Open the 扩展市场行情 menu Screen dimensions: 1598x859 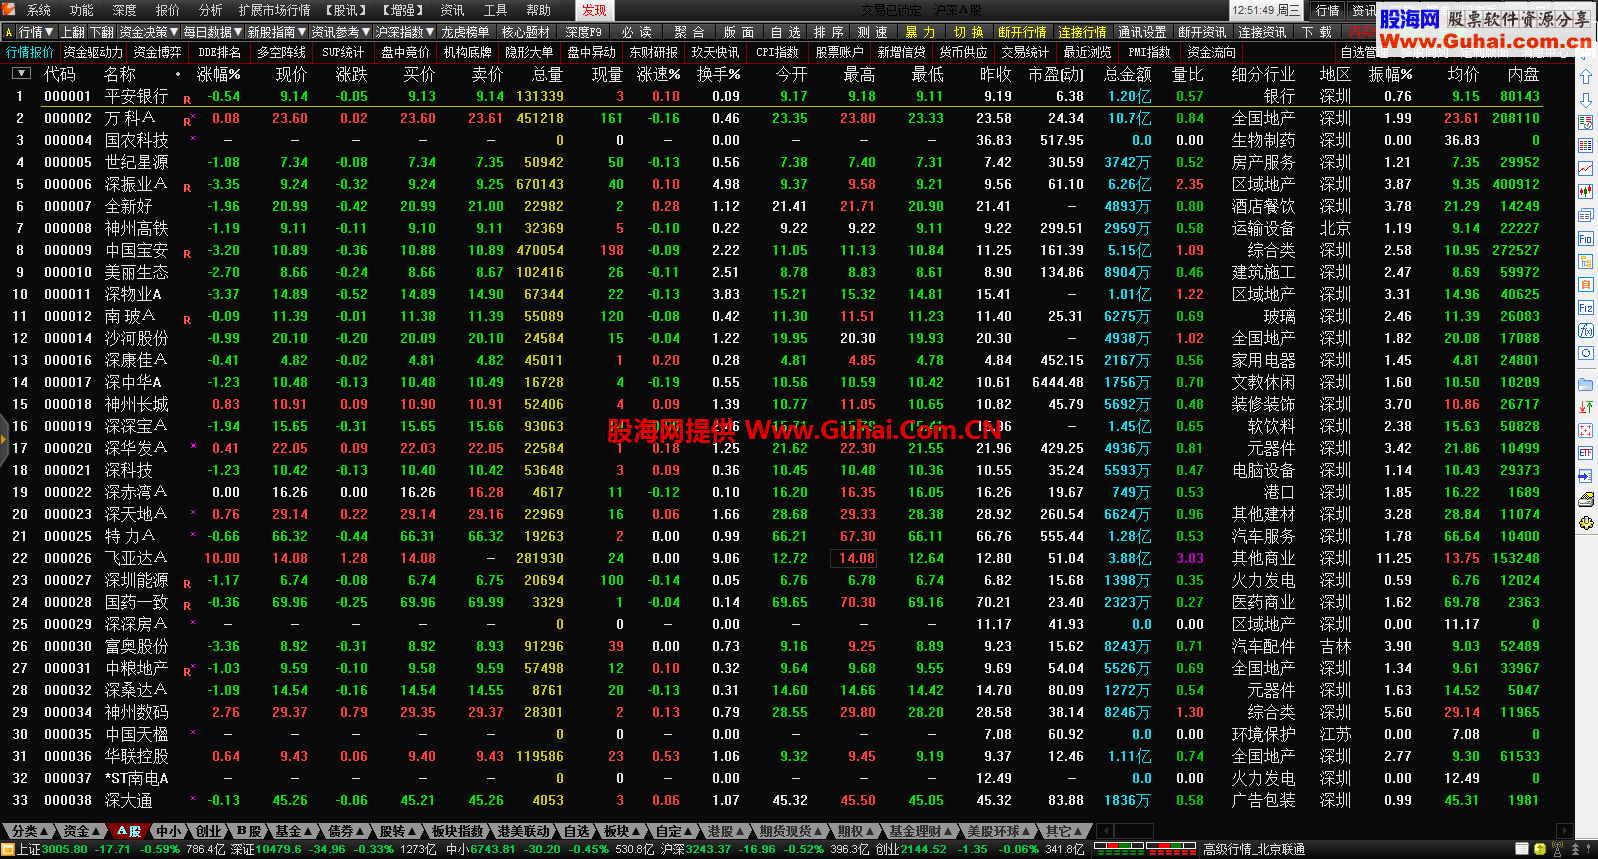coord(274,10)
